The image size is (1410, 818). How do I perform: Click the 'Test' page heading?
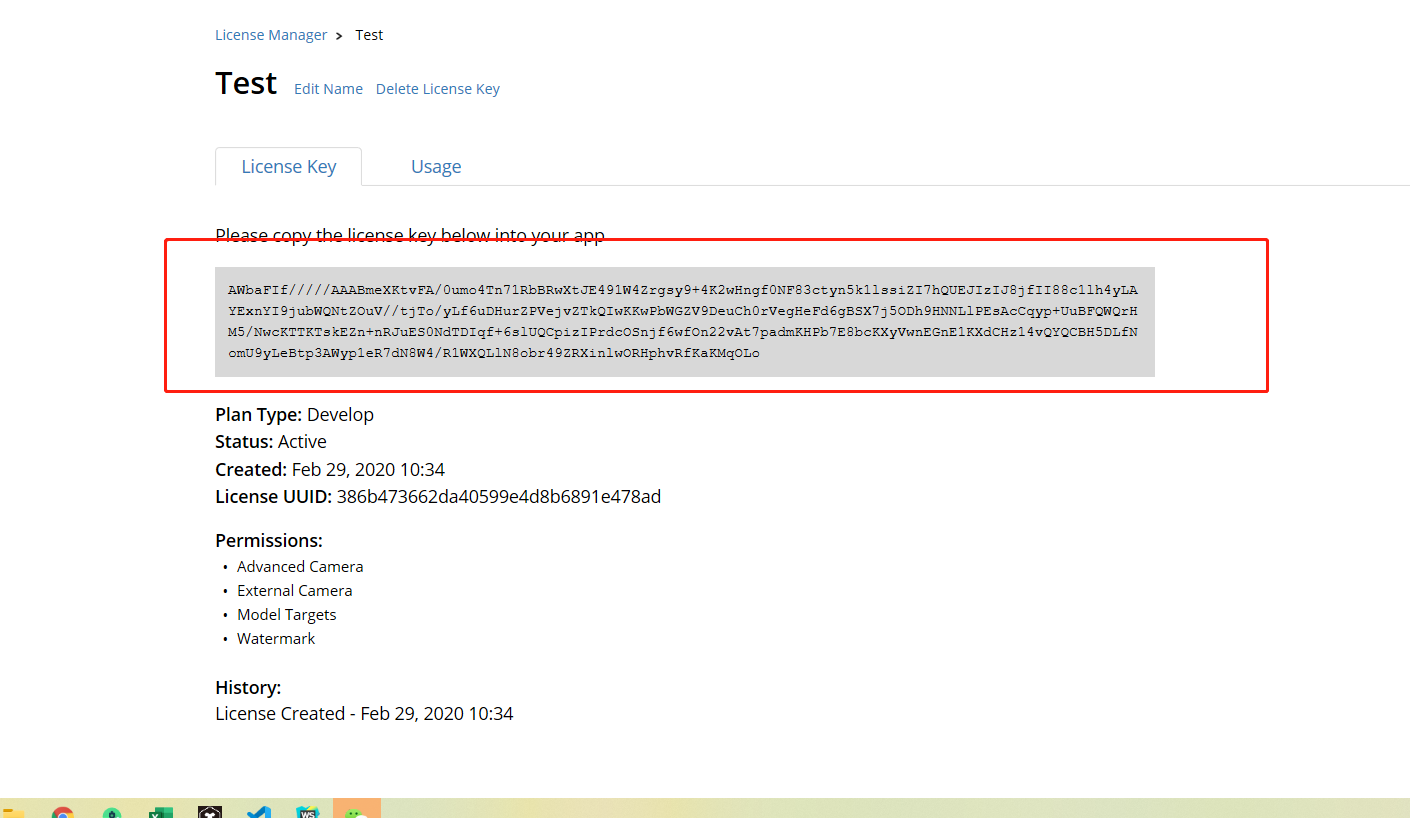point(246,83)
